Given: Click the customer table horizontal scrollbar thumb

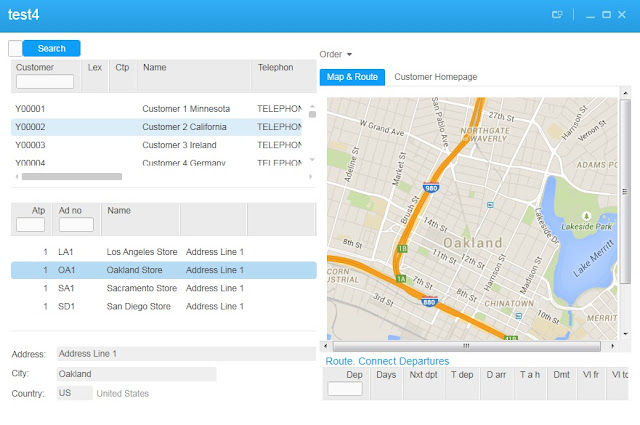Looking at the screenshot, I should click(x=72, y=177).
